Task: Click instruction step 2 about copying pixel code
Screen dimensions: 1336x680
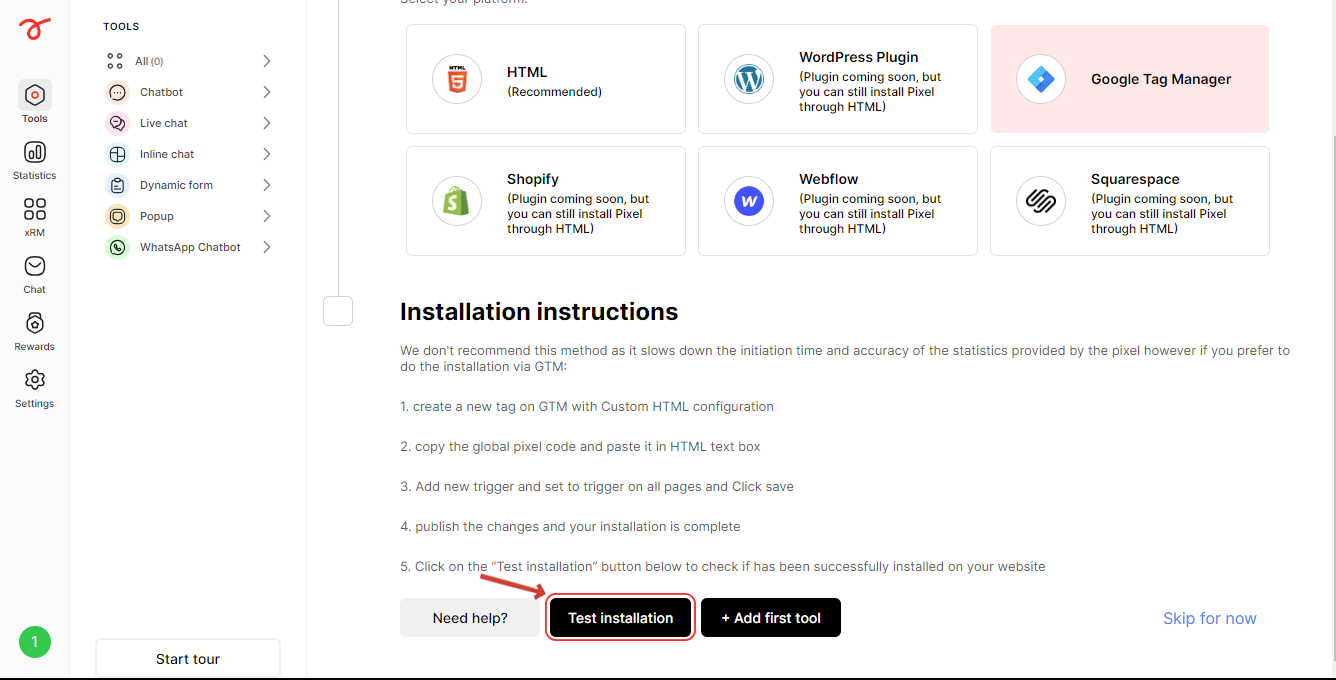Action: [581, 447]
